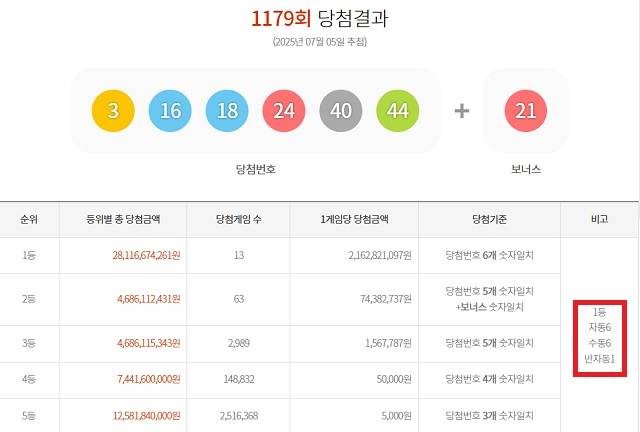This screenshot has width=640, height=432.
Task: Click the '순위' column header
Action: (29, 219)
